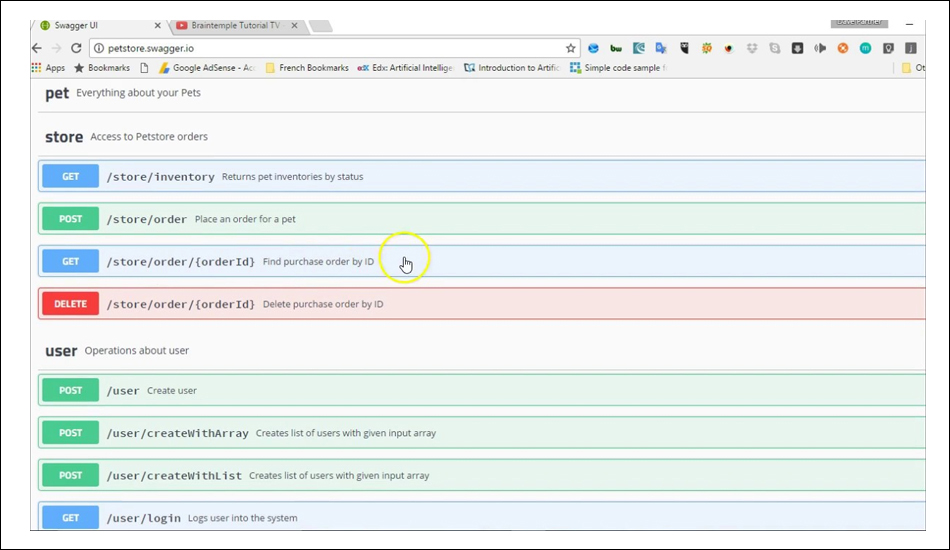Expand GET /user/login operation

point(482,517)
